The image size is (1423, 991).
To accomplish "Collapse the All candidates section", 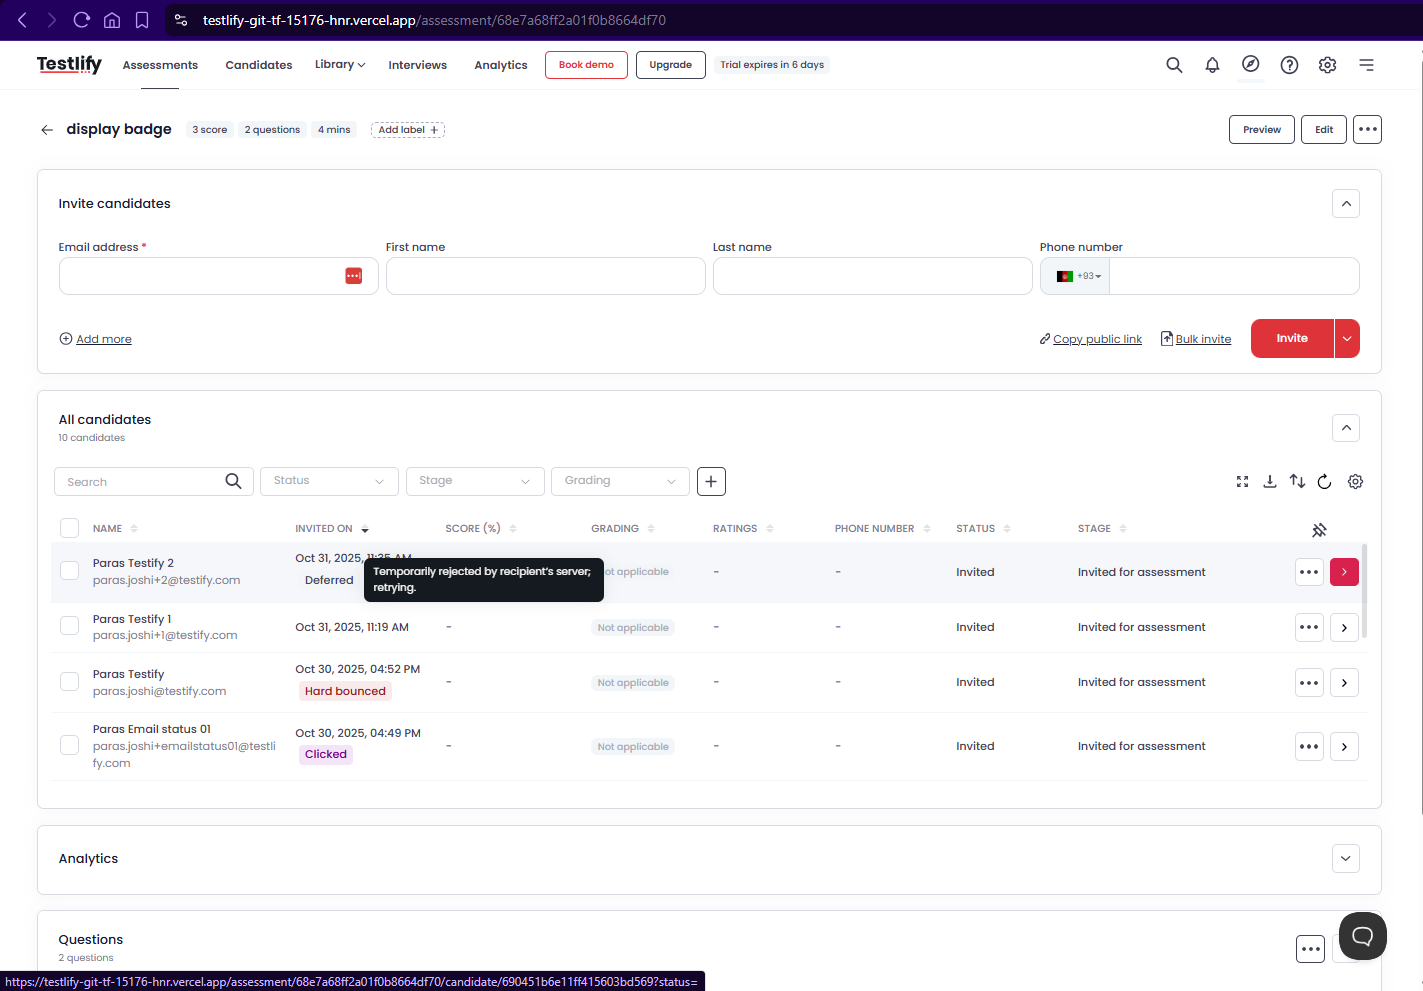I will coord(1346,428).
